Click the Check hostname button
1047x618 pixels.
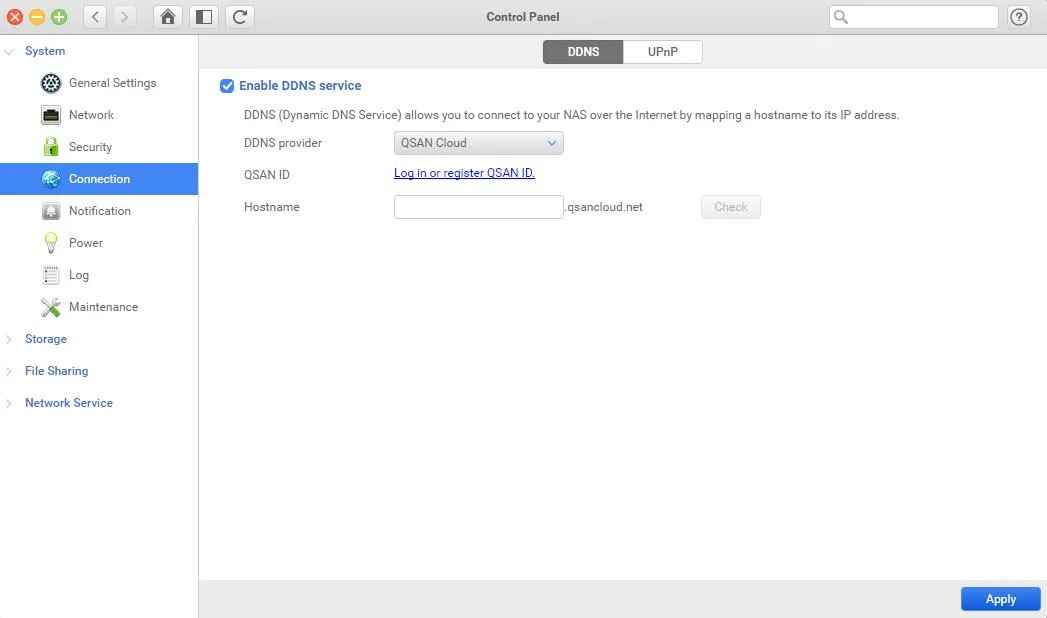[x=730, y=207]
